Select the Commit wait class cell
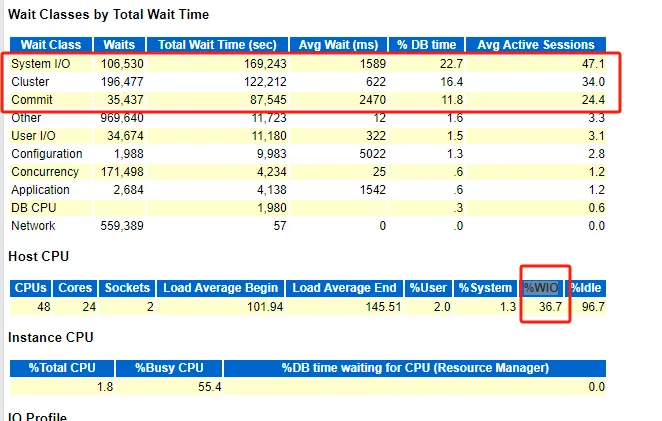The width and height of the screenshot is (662, 421). 32,100
